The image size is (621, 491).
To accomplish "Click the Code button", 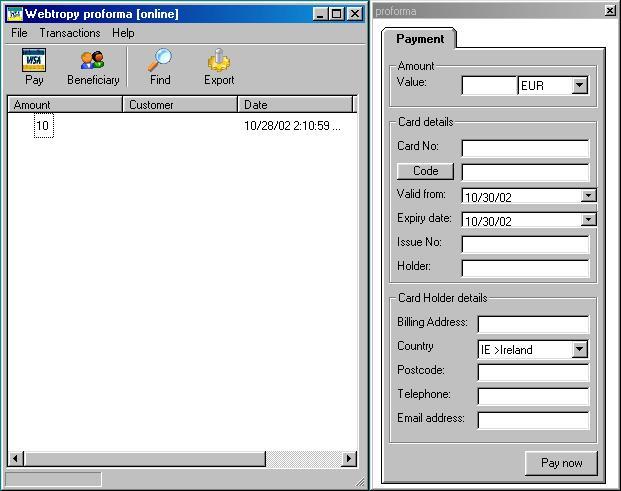I will (425, 171).
